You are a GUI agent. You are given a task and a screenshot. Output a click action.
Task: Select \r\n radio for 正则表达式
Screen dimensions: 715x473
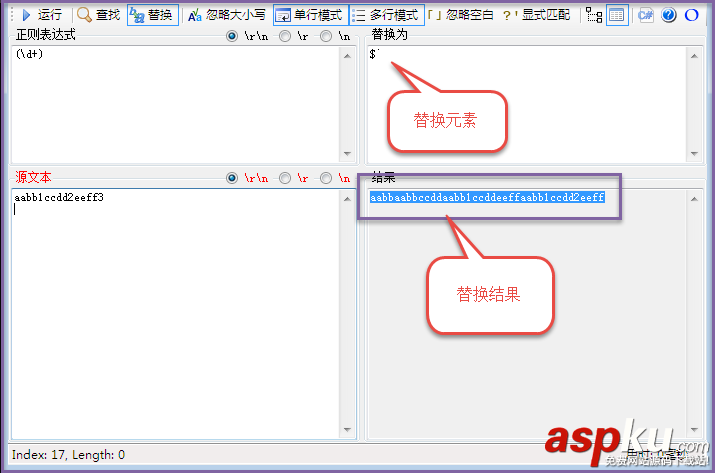click(x=232, y=36)
